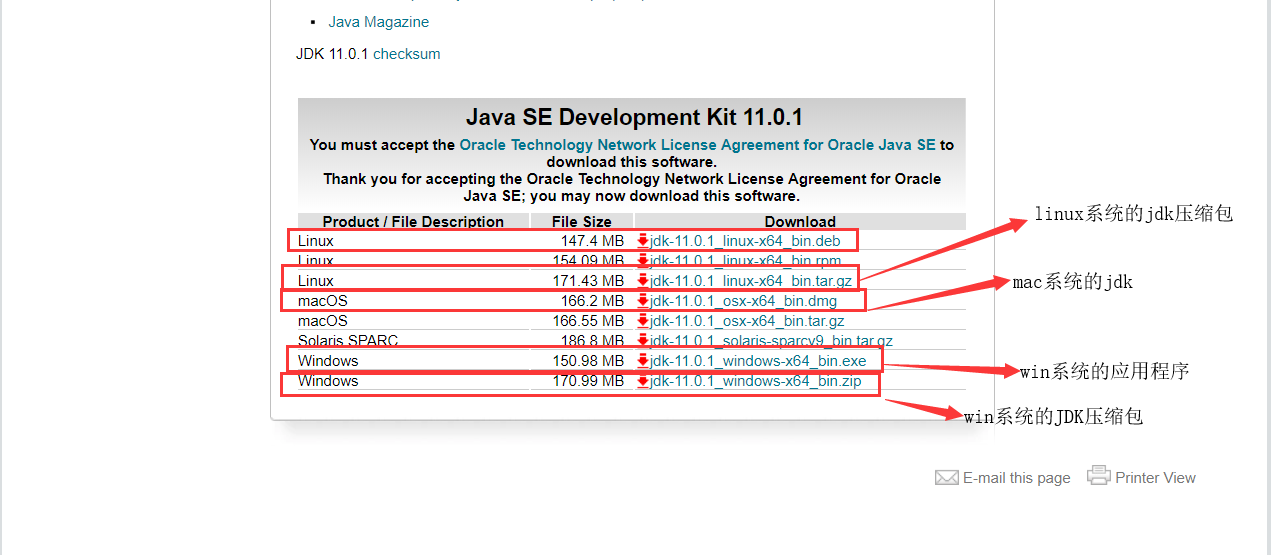Open the Oracle Technology Network License Agreement link
Image resolution: width=1271 pixels, height=555 pixels.
[x=697, y=145]
